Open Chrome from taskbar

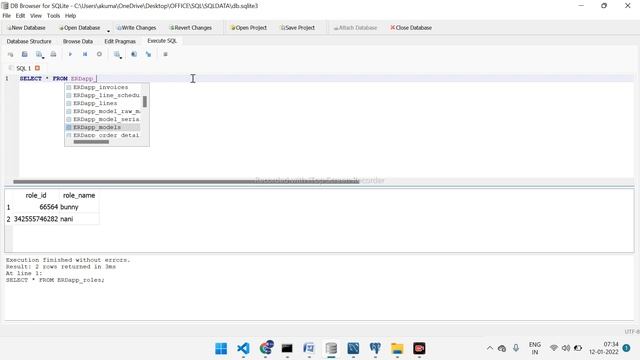pyautogui.click(x=266, y=348)
